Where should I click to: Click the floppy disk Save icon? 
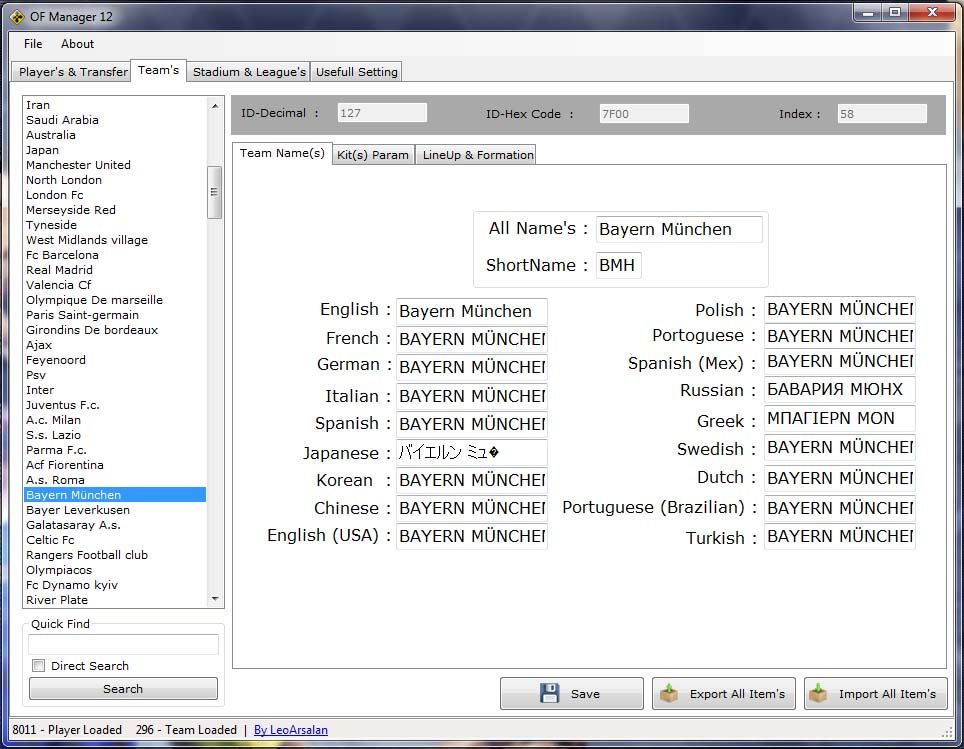click(549, 693)
